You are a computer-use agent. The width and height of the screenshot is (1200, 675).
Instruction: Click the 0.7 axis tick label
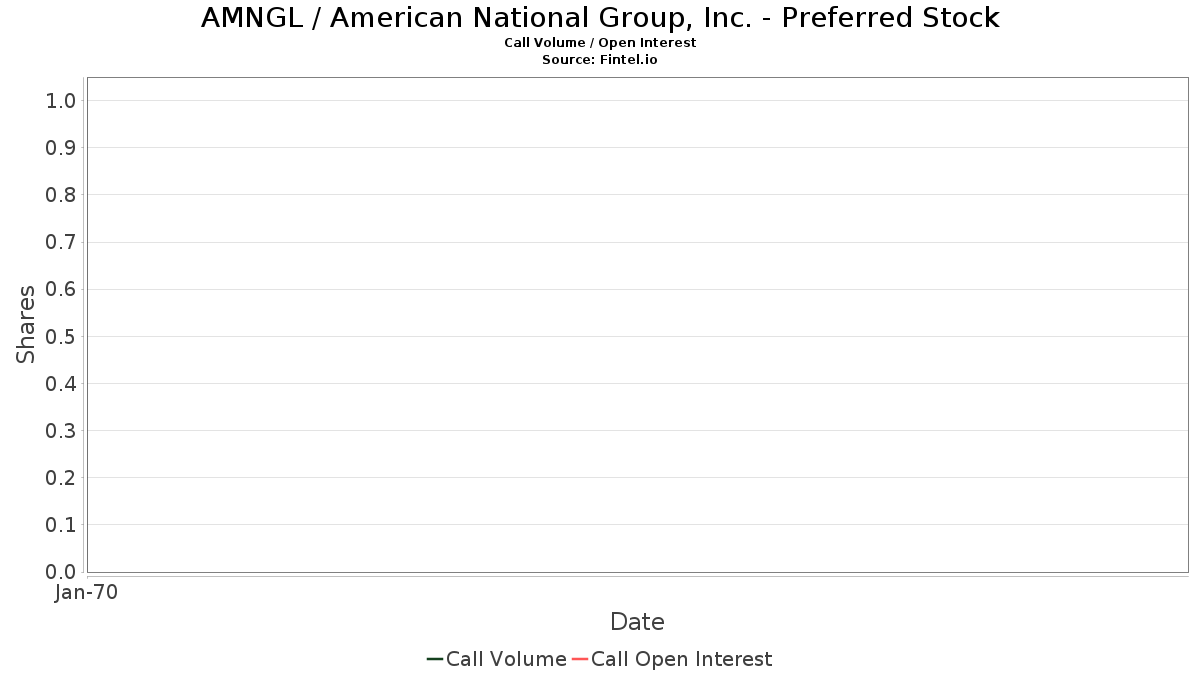61,242
